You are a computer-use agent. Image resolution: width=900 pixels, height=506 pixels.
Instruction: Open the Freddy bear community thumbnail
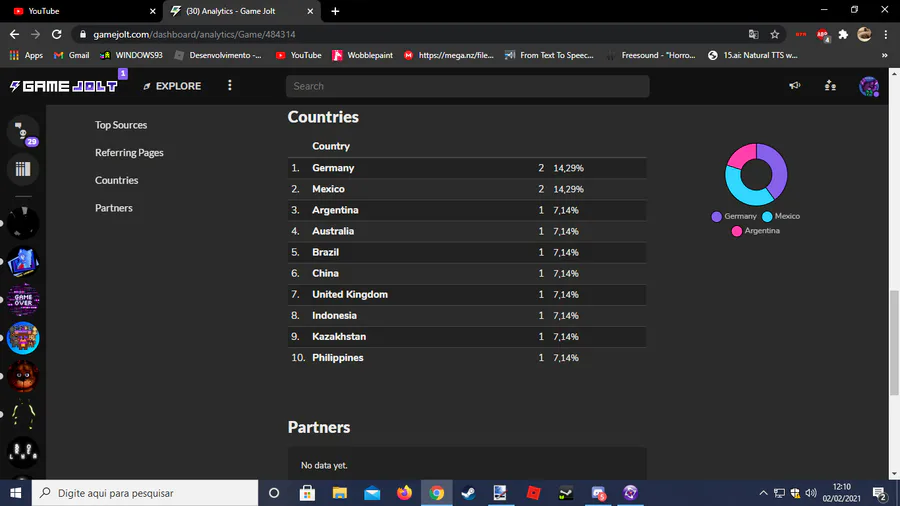click(23, 376)
